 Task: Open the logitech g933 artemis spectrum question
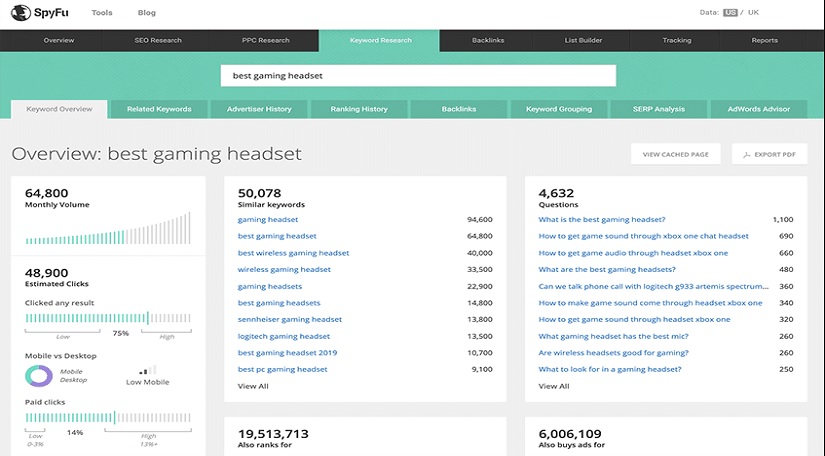[653, 287]
